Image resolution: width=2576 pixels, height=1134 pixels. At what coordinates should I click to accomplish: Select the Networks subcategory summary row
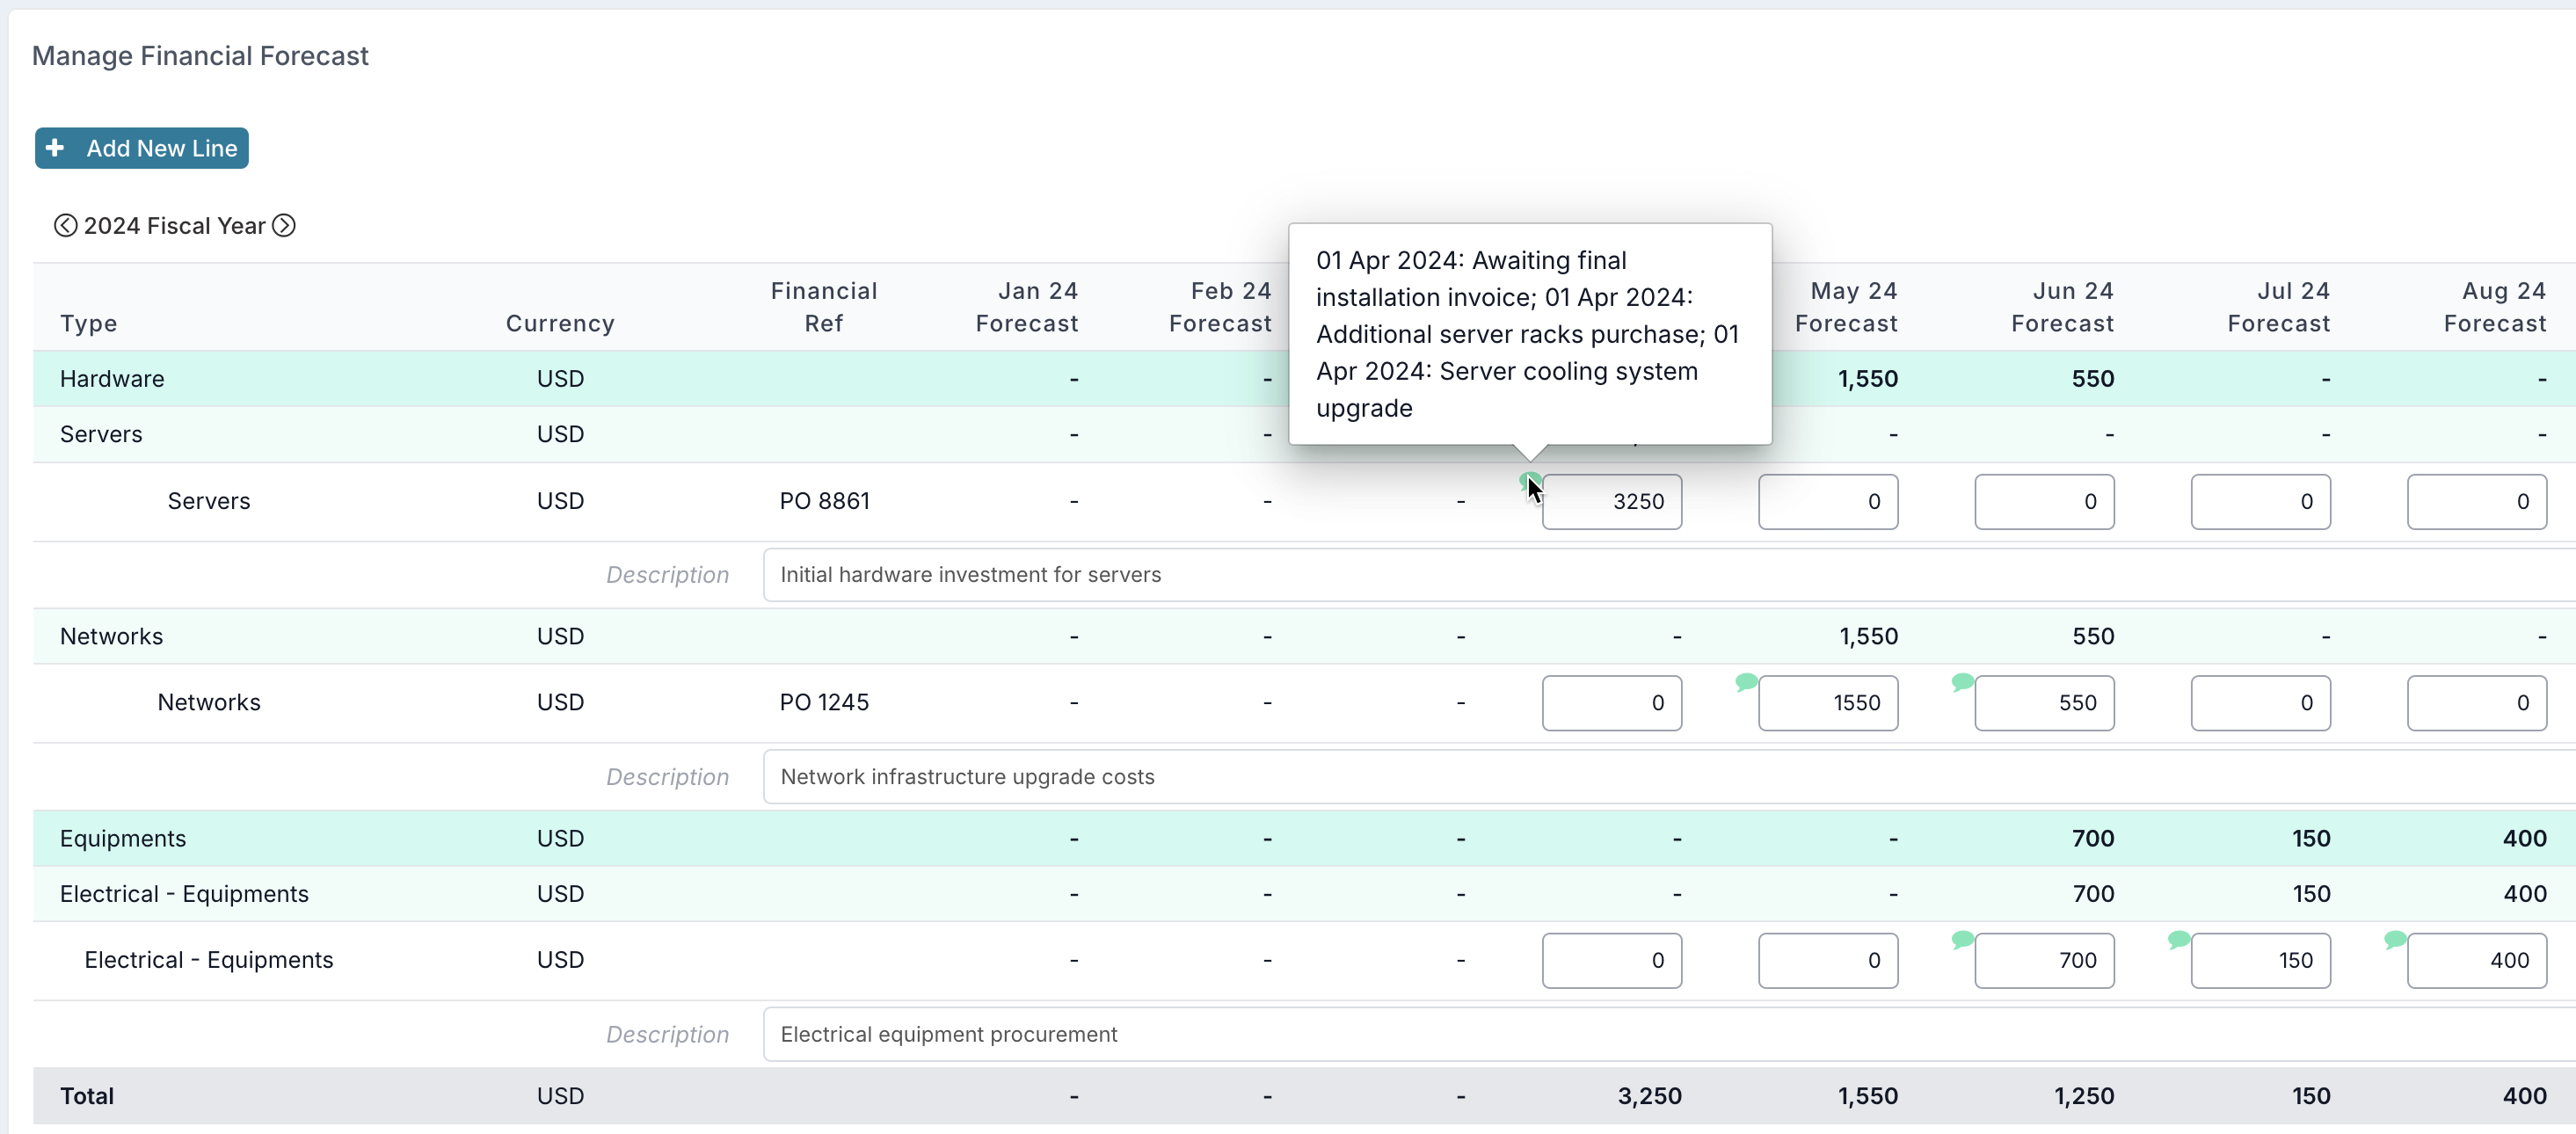coord(1304,636)
